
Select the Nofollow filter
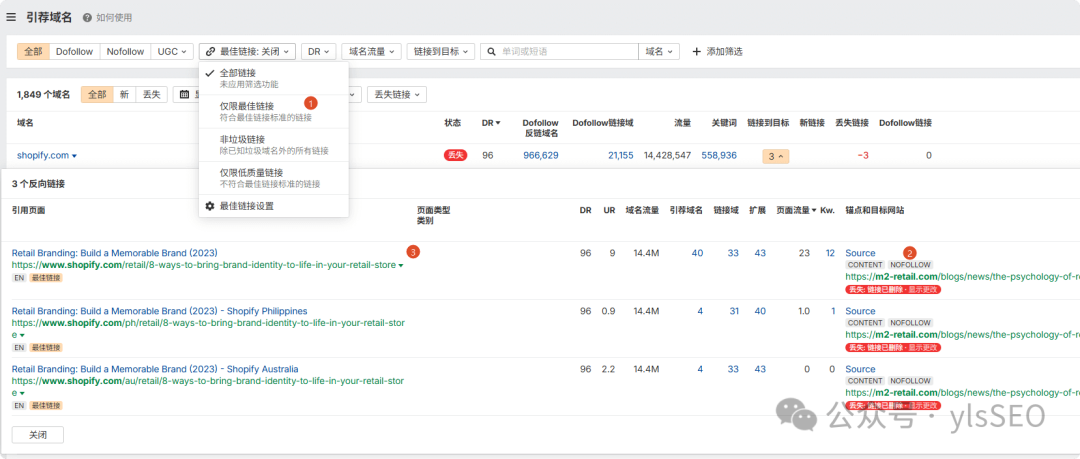pyautogui.click(x=125, y=52)
